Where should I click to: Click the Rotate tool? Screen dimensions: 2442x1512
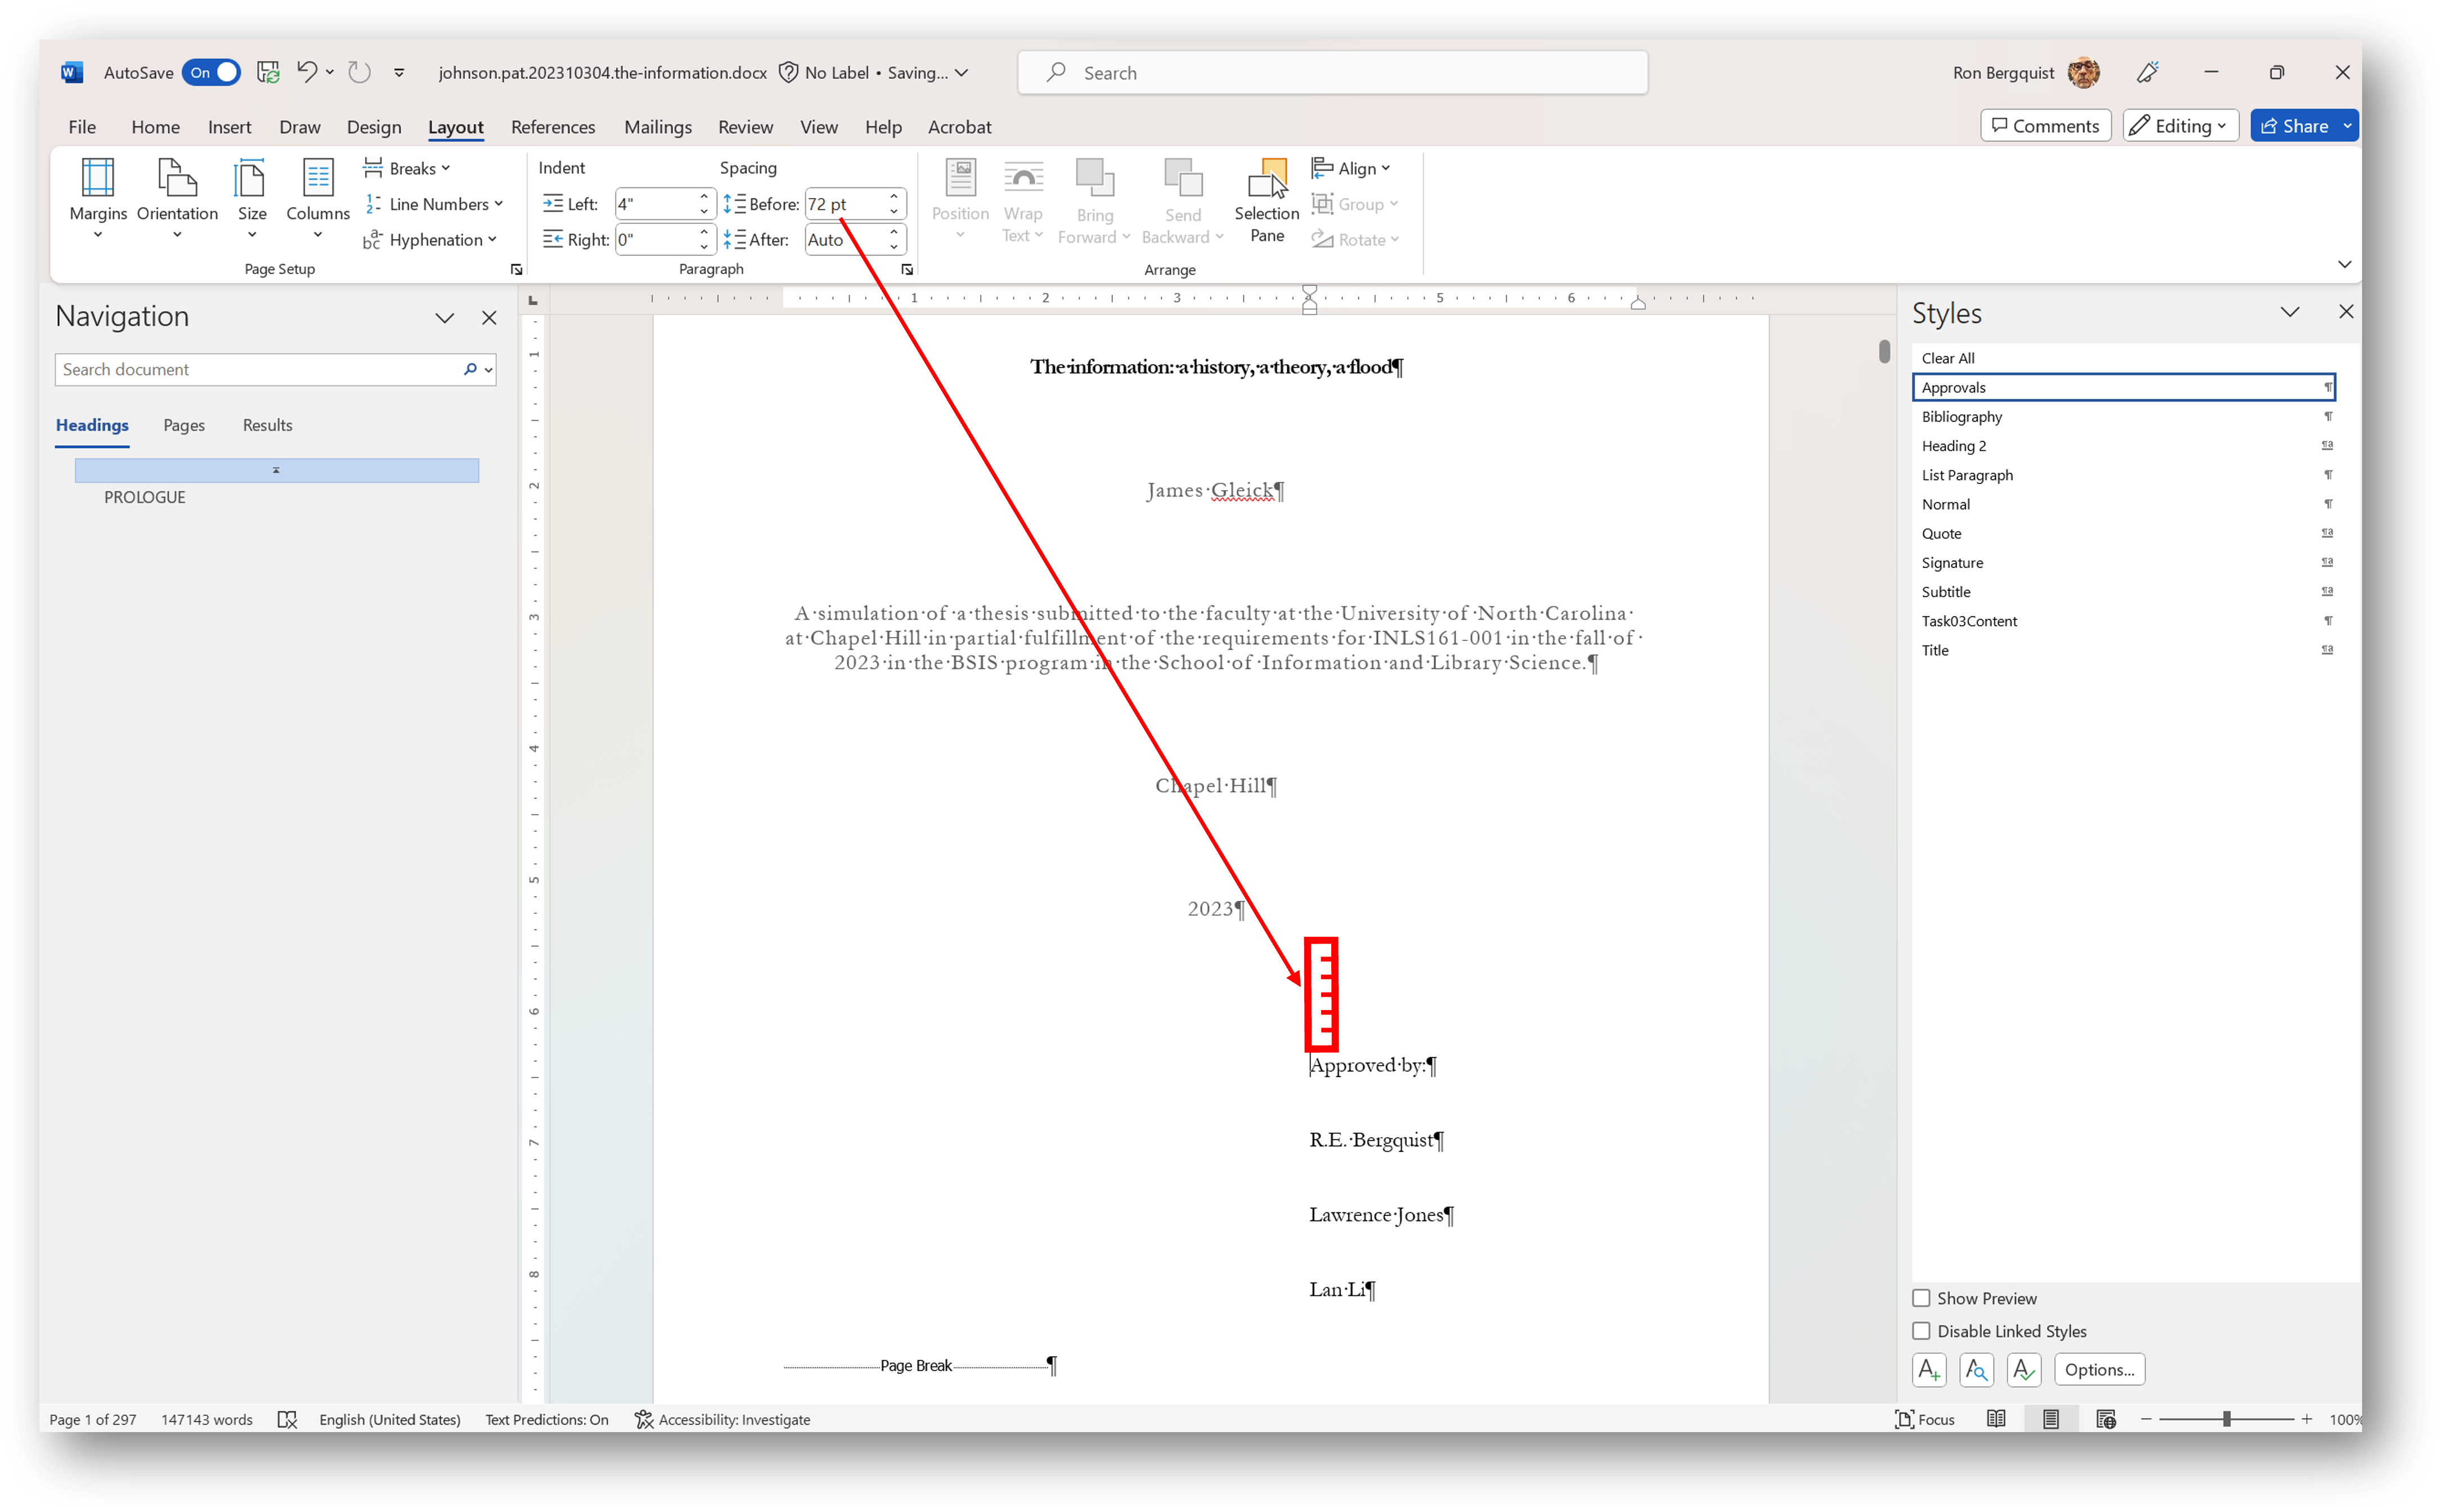[x=1355, y=239]
